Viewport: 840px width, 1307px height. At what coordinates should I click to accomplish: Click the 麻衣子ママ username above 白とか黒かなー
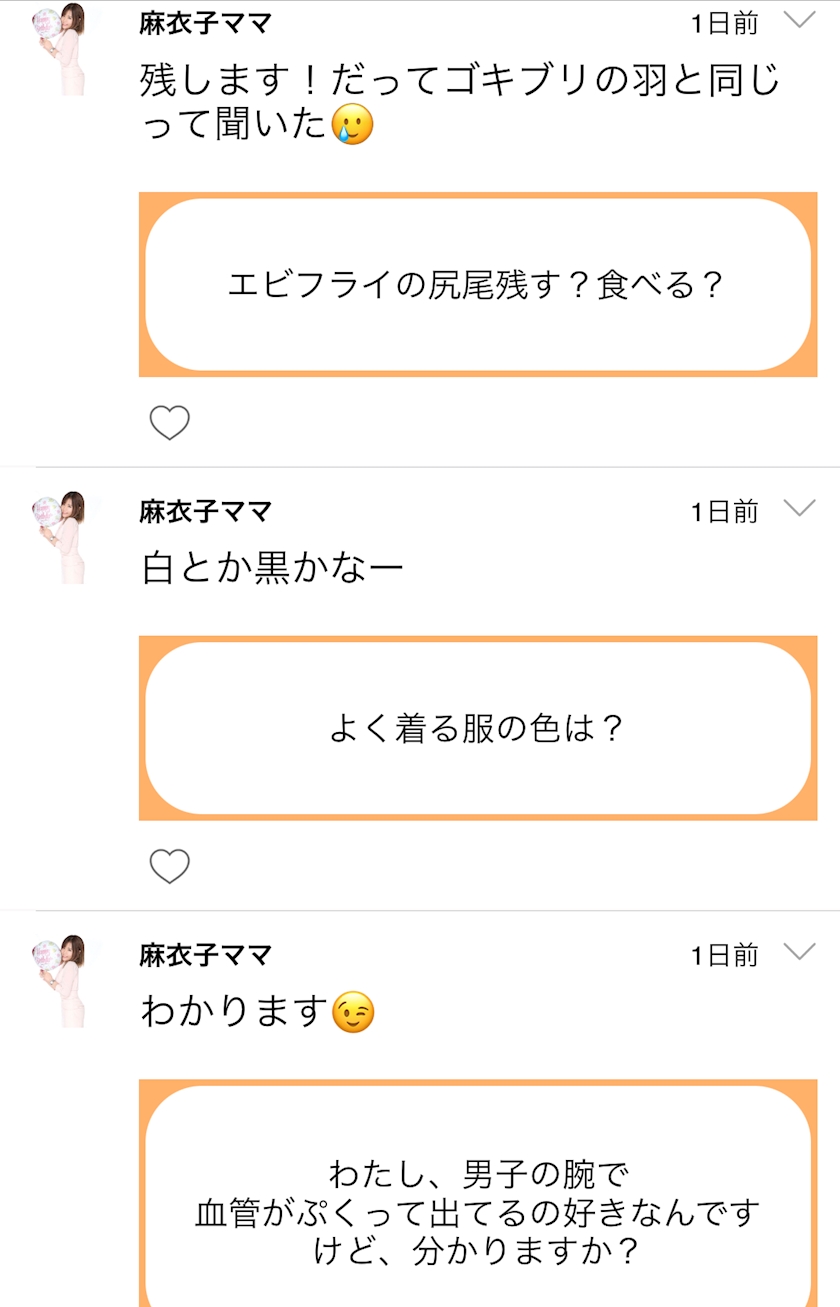(x=206, y=512)
